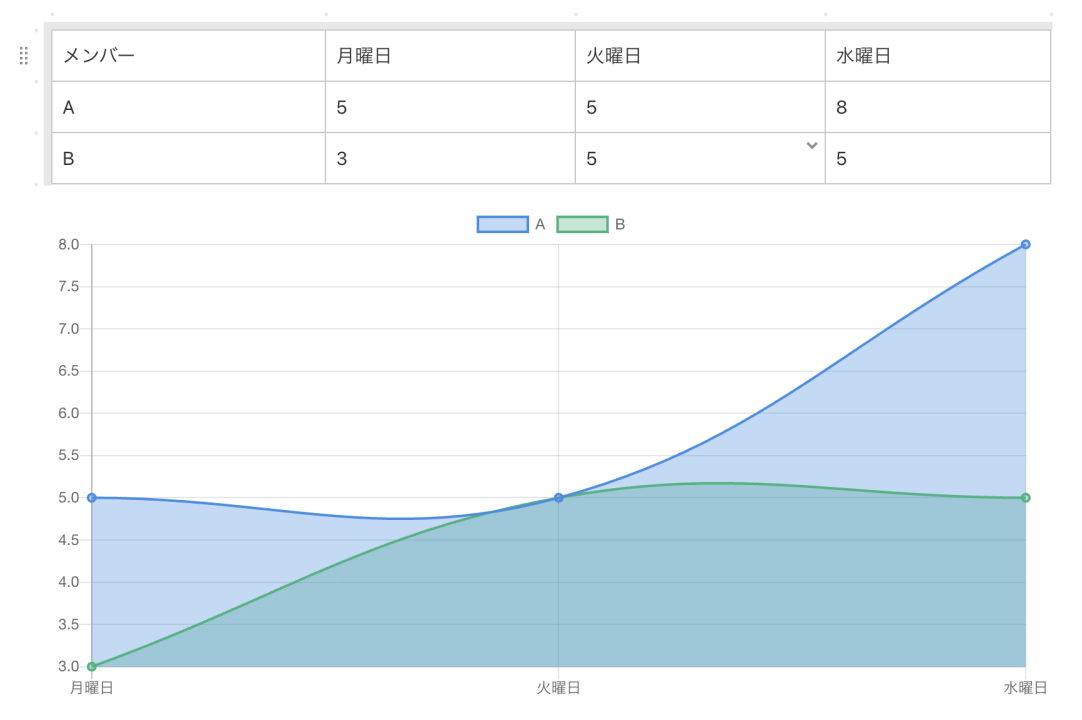Viewport: 1082px width, 720px height.
Task: Click series B data point at 月曜日
Action: coord(92,666)
